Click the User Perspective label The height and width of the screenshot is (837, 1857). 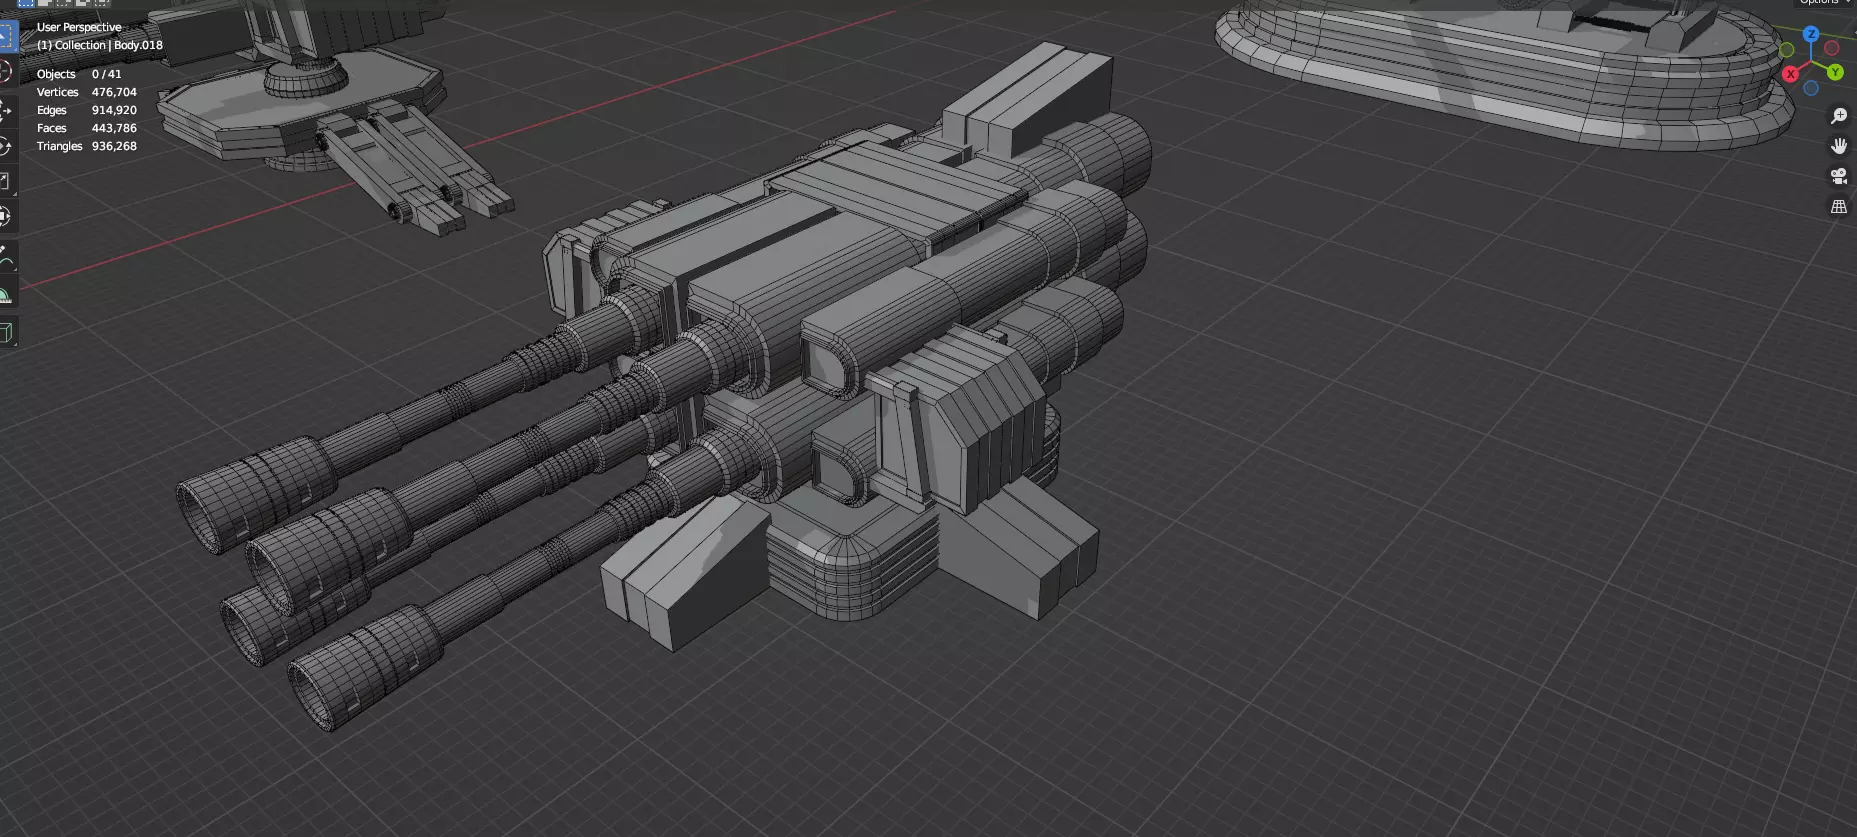[79, 27]
